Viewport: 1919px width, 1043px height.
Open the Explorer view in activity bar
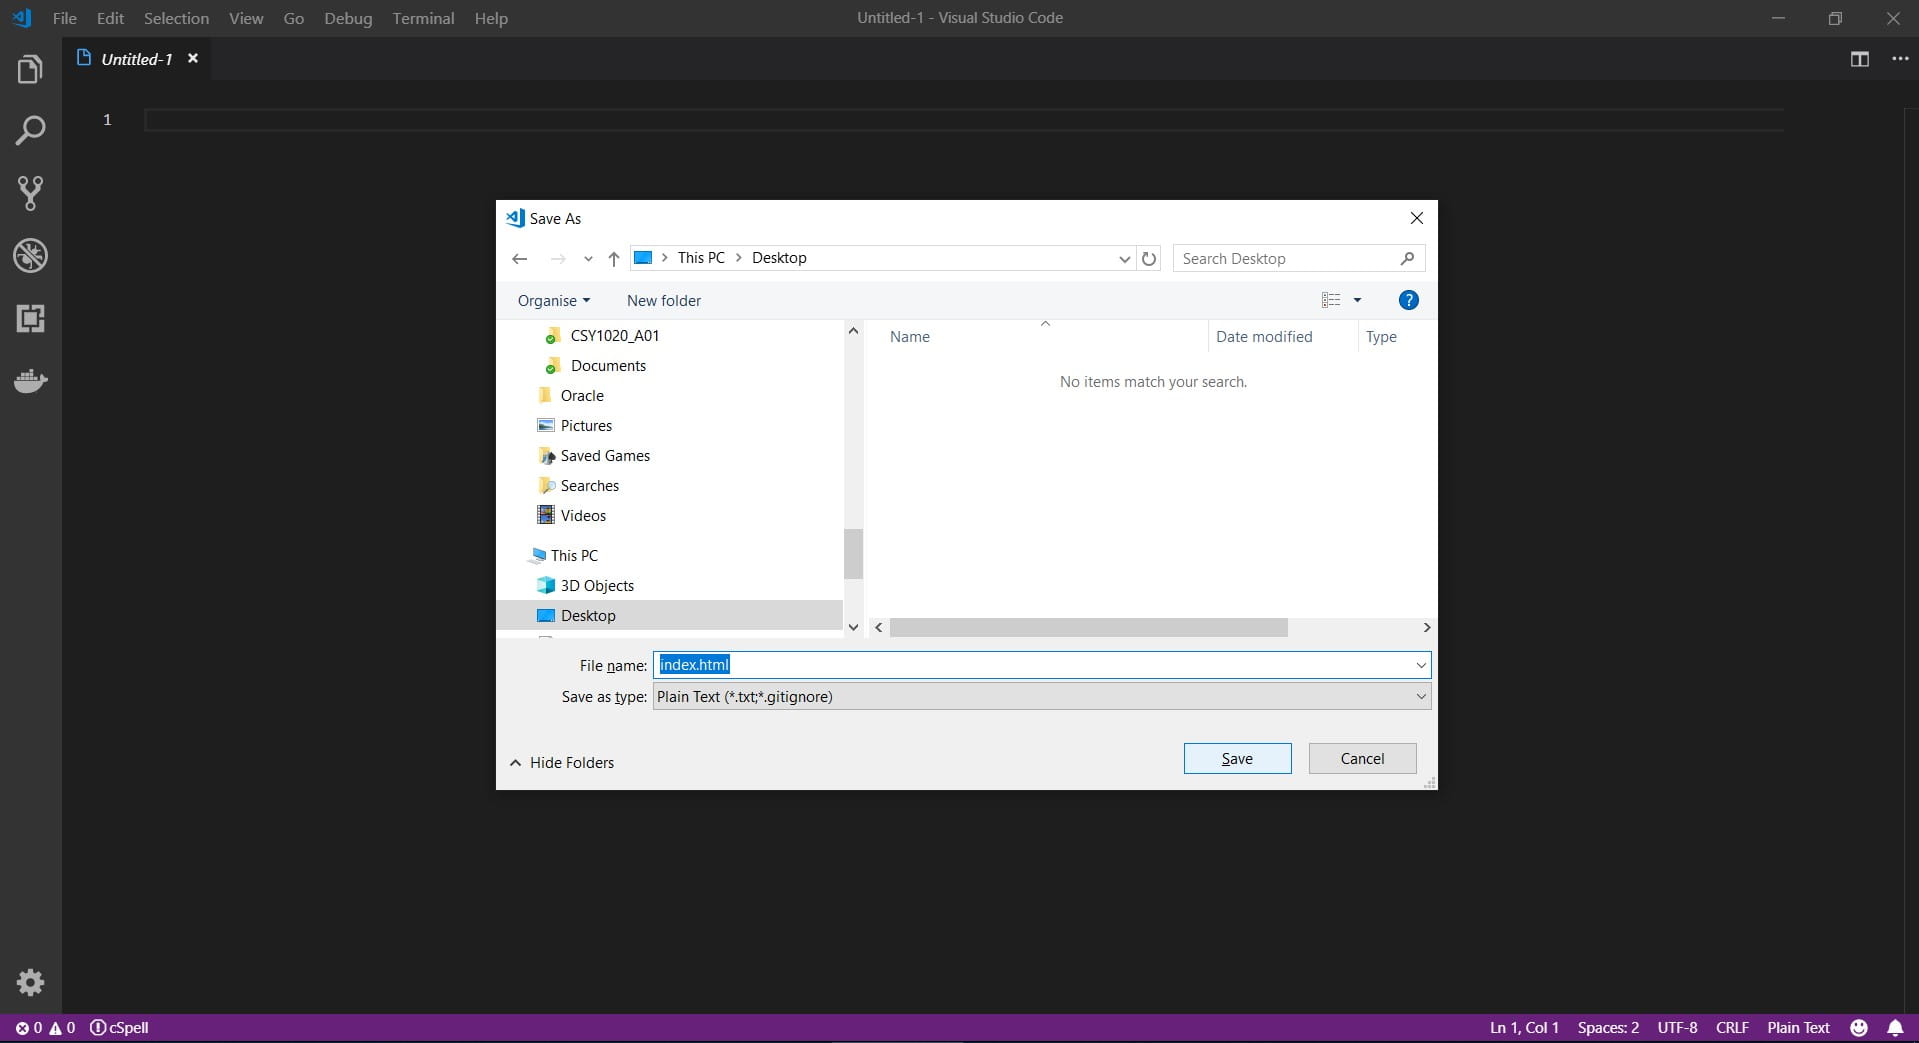click(x=30, y=70)
